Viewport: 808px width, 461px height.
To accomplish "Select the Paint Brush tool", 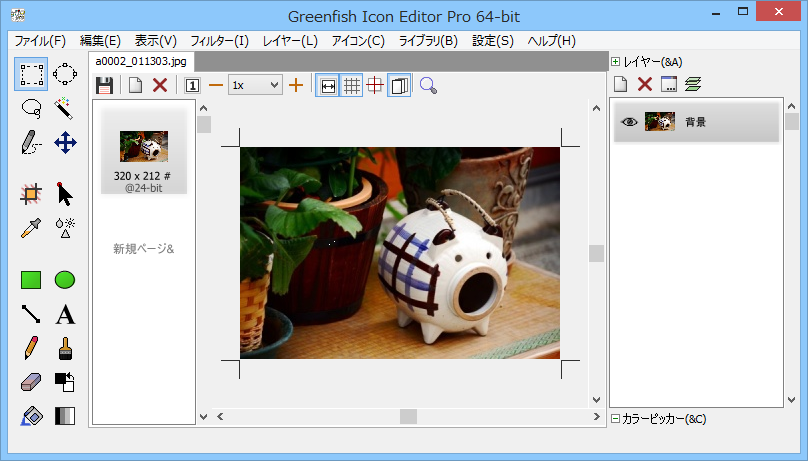I will 65,348.
